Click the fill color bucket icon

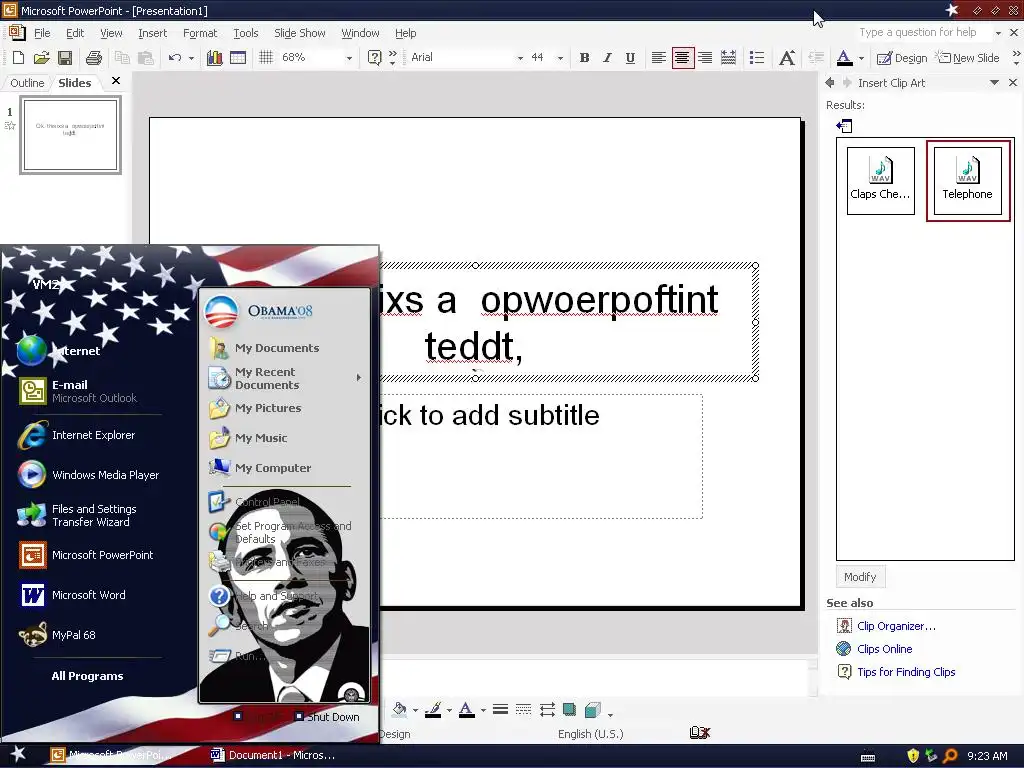pyautogui.click(x=399, y=710)
